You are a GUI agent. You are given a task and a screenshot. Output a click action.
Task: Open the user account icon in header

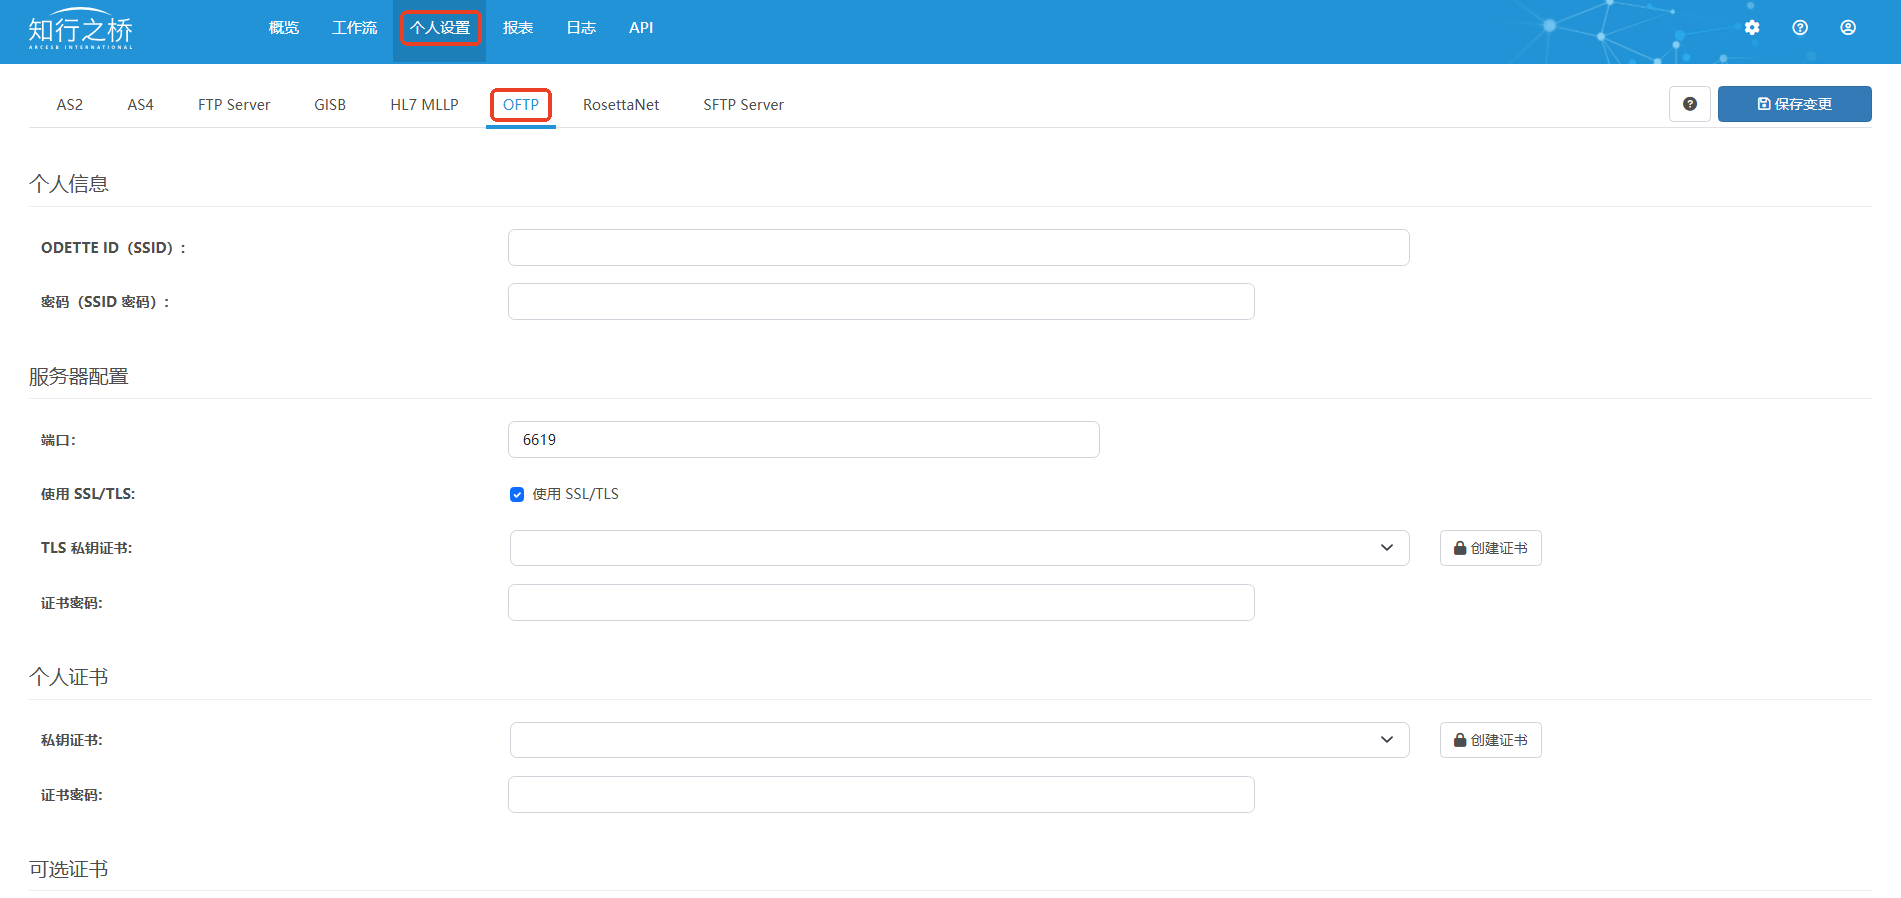tap(1848, 28)
